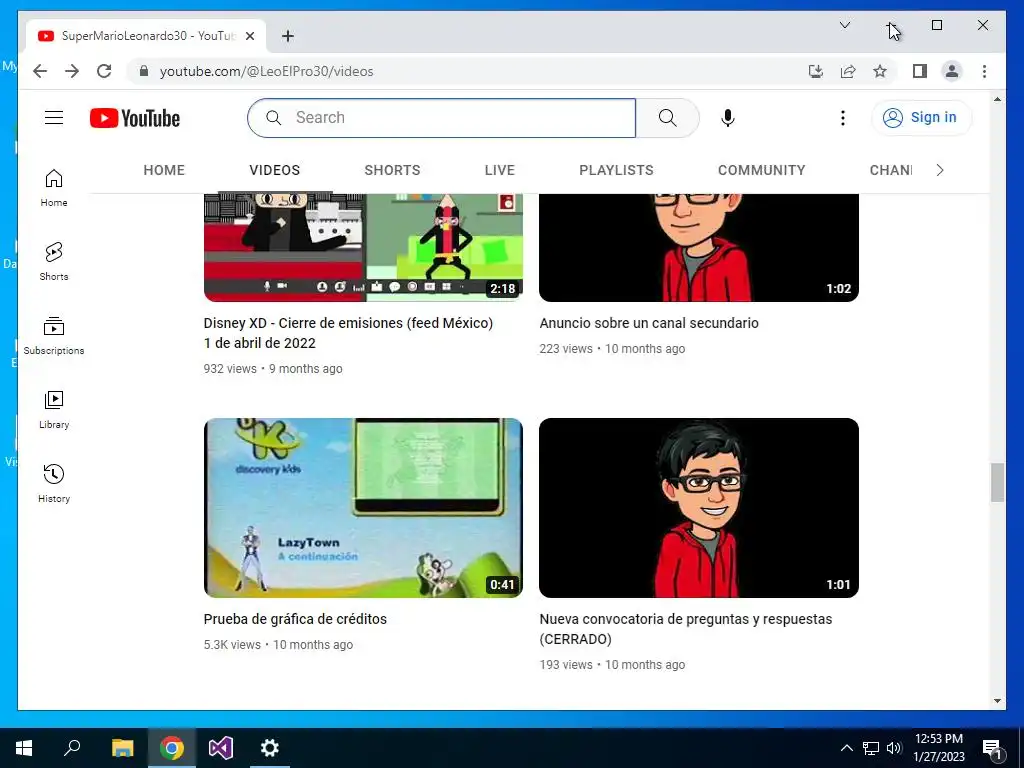Open Anuncio sobre un canal secundario title
This screenshot has height=768, width=1024.
(x=649, y=323)
